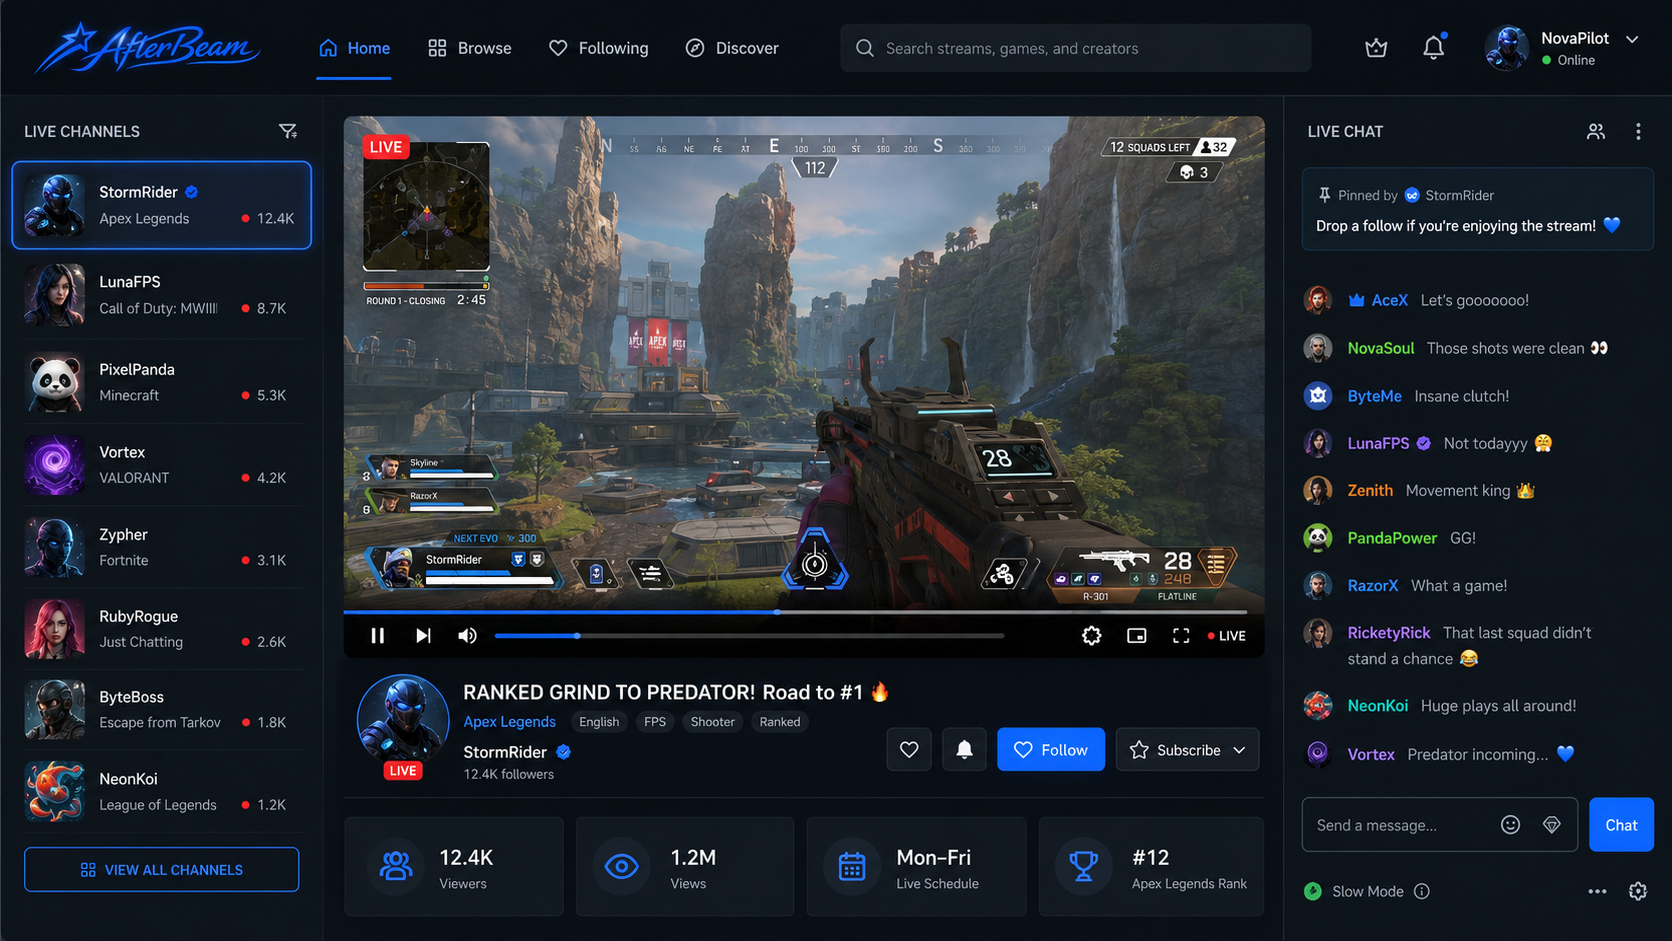The height and width of the screenshot is (941, 1672).
Task: Select the RubyRogue Just Chatting channel
Action: pyautogui.click(x=162, y=629)
